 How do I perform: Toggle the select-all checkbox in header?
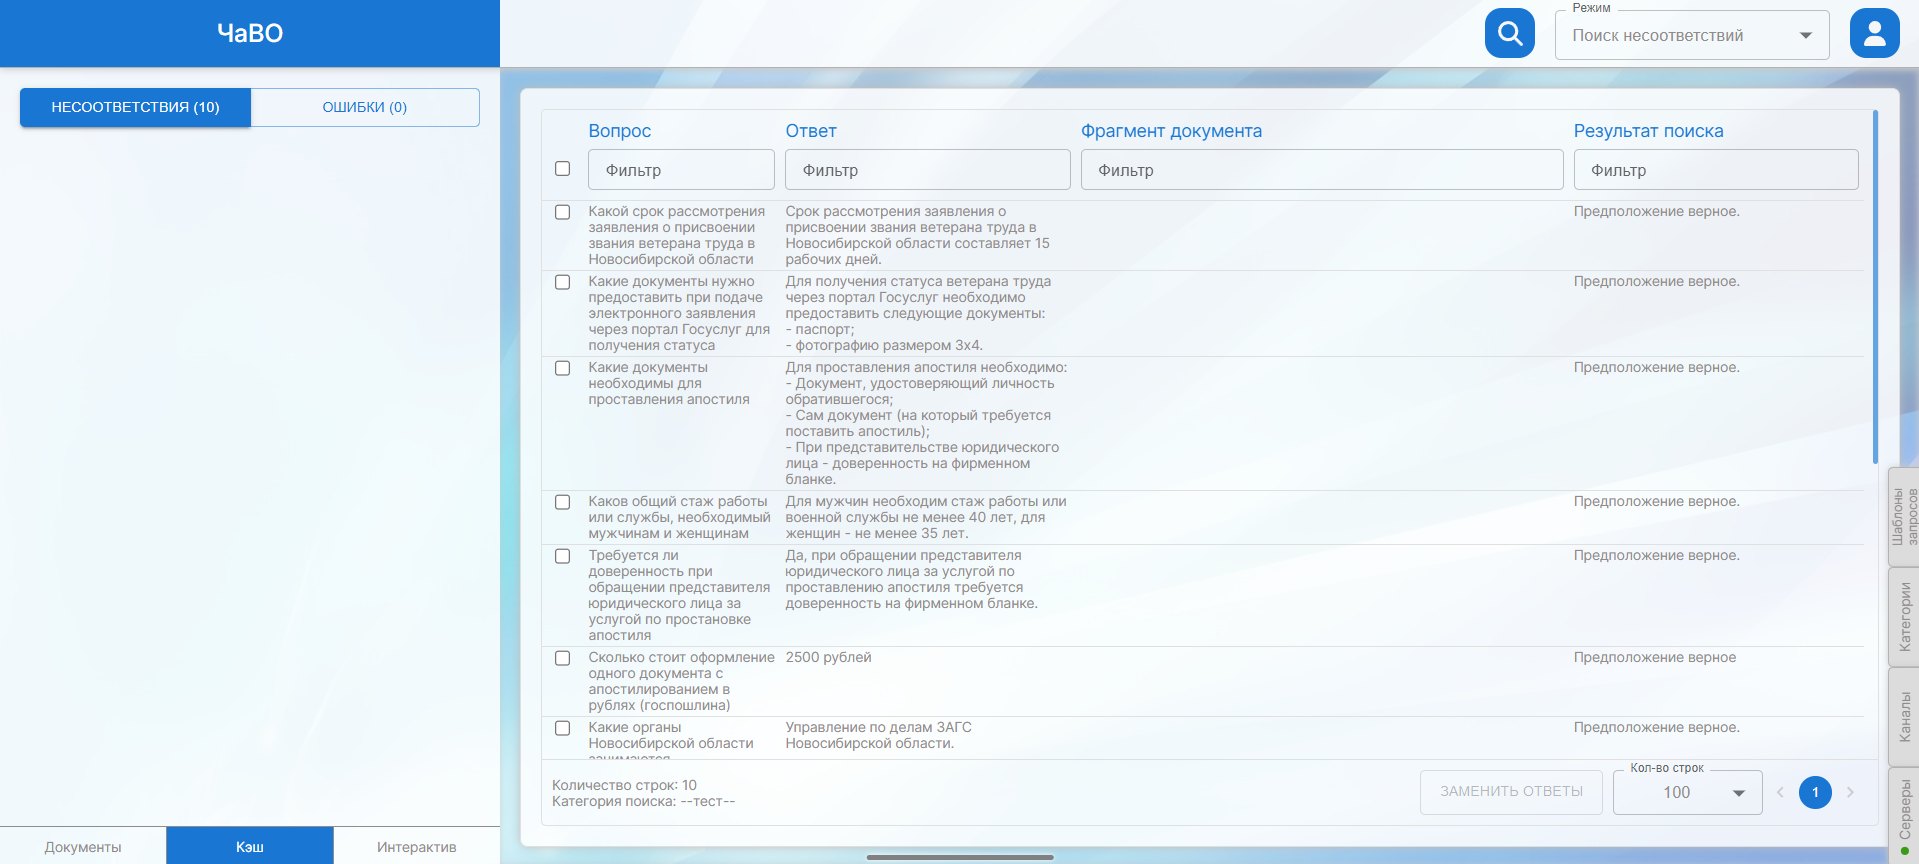[563, 169]
